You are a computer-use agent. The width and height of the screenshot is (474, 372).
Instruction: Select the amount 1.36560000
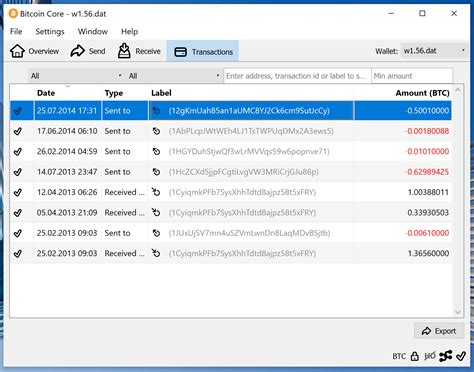428,254
